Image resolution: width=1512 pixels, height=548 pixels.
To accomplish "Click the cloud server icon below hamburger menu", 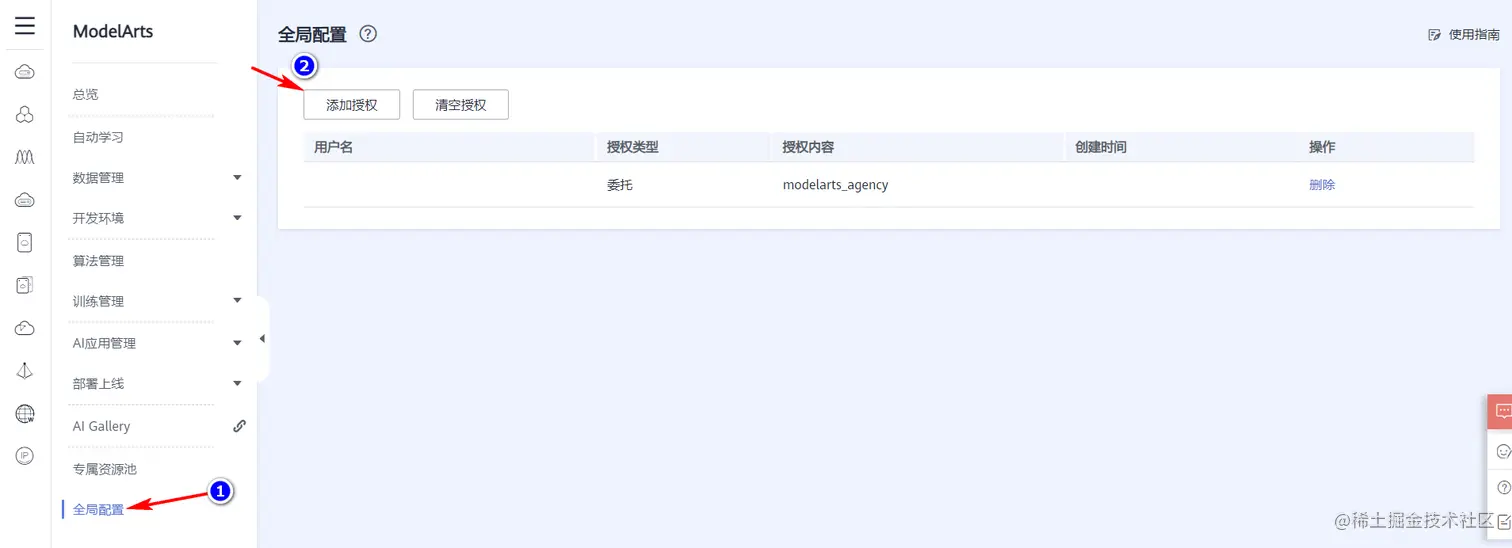I will coord(25,72).
